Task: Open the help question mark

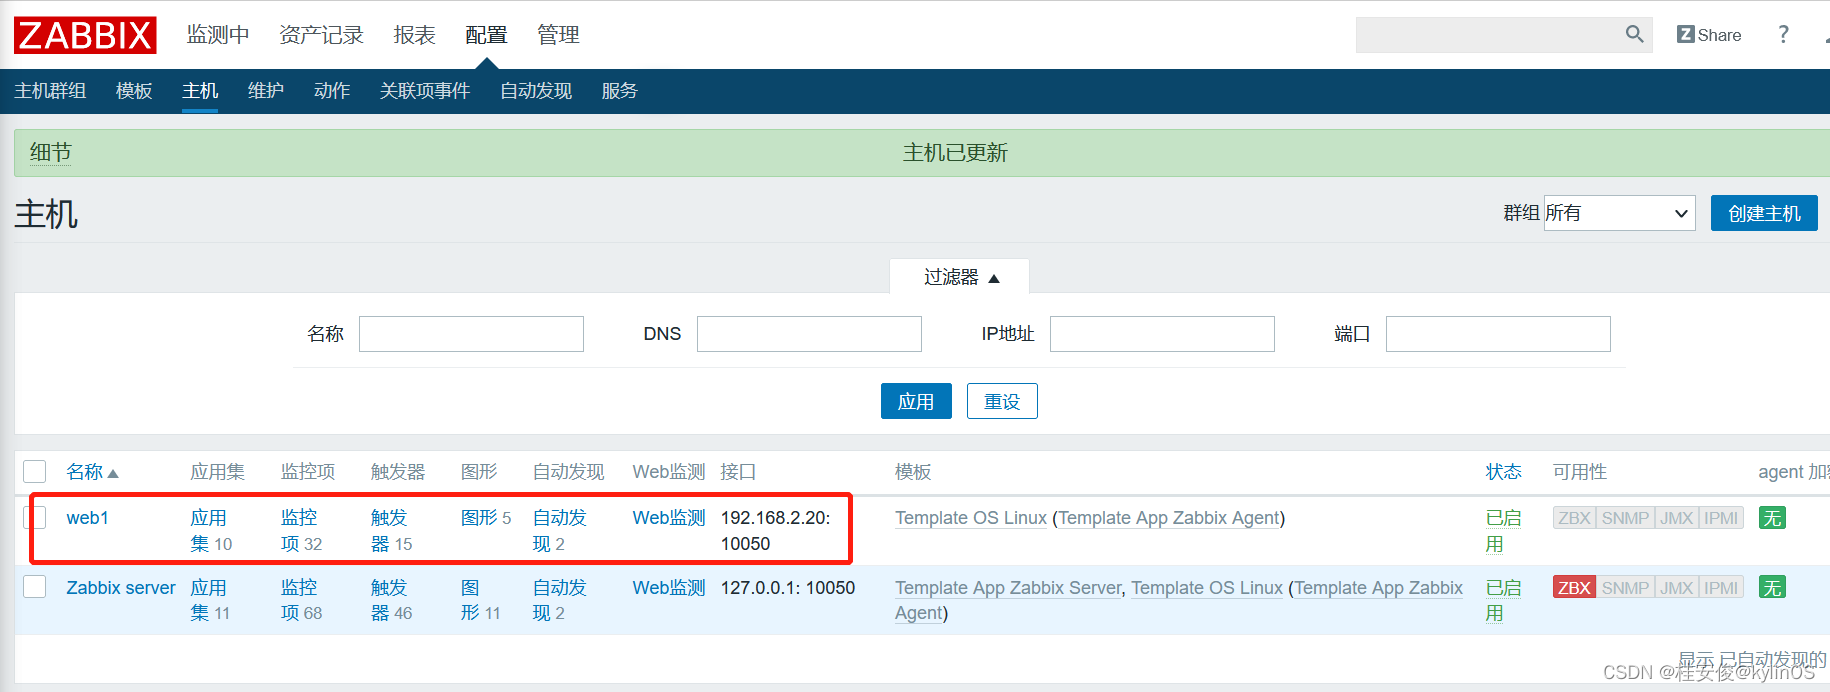Action: point(1783,35)
